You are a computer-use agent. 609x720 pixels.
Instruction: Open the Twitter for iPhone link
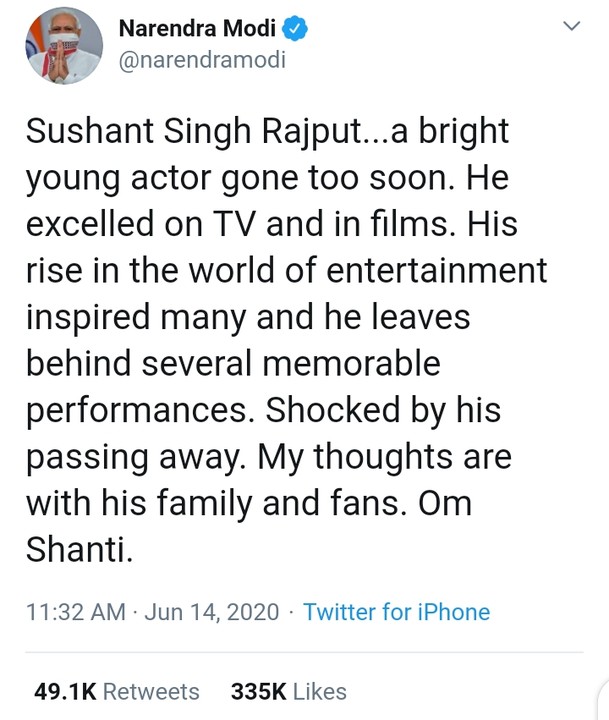[x=396, y=612]
